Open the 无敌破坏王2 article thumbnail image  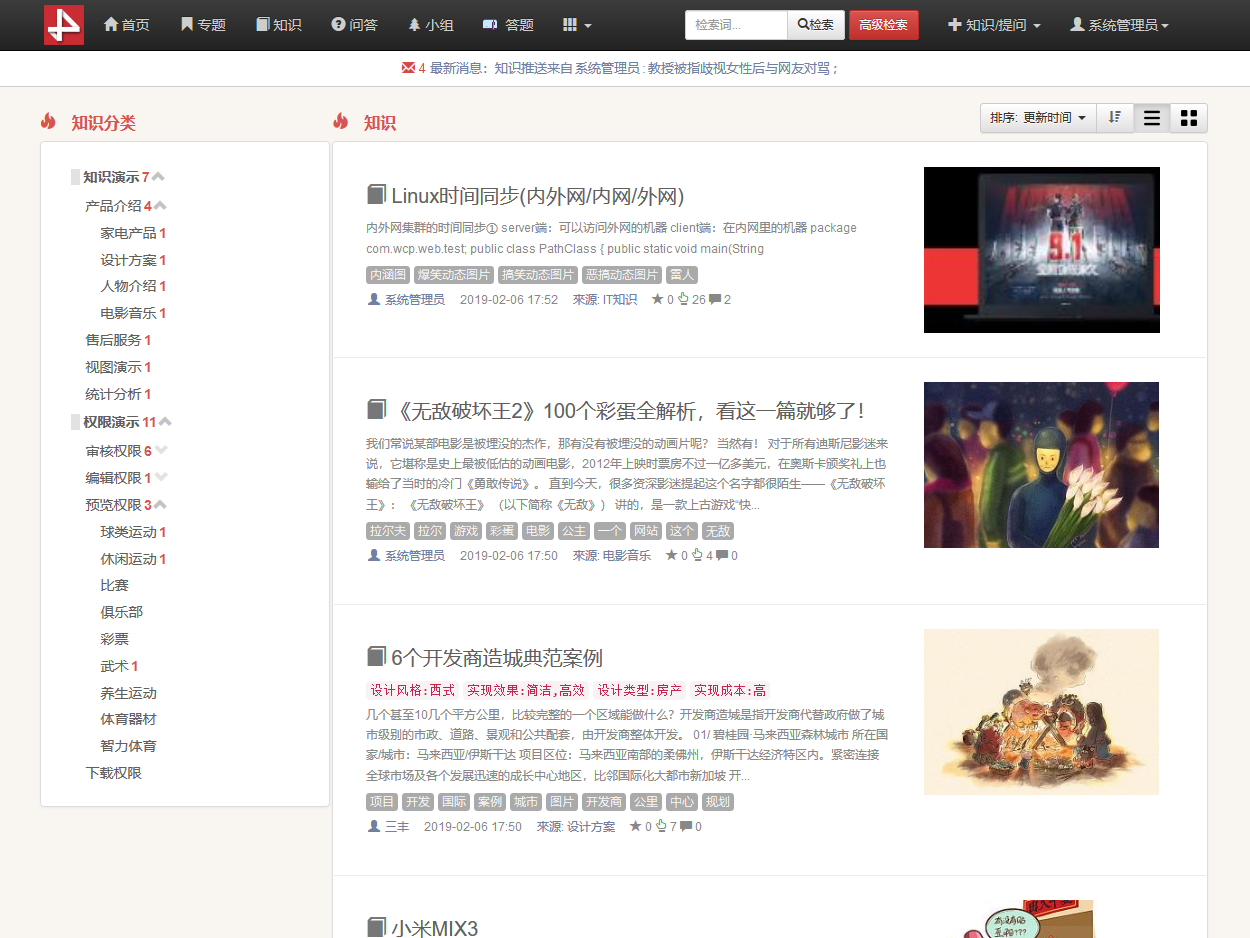1041,465
